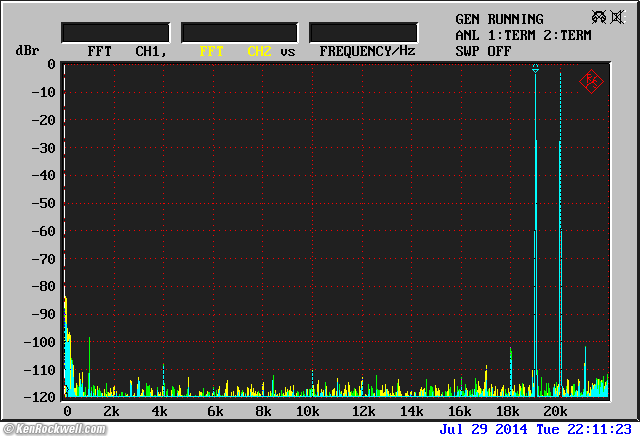Image resolution: width=640 pixels, height=436 pixels.
Task: Click the ANL 1:TERM 2:TERM status line
Action: 523,35
